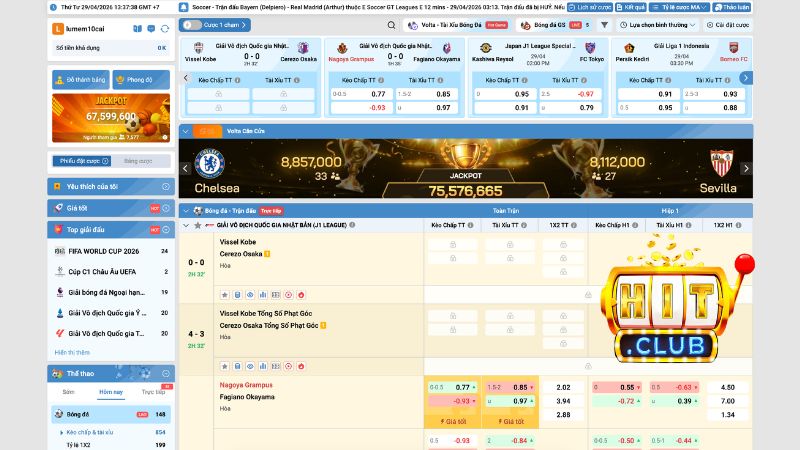Click the star icon under corner kicks match

click(x=224, y=366)
